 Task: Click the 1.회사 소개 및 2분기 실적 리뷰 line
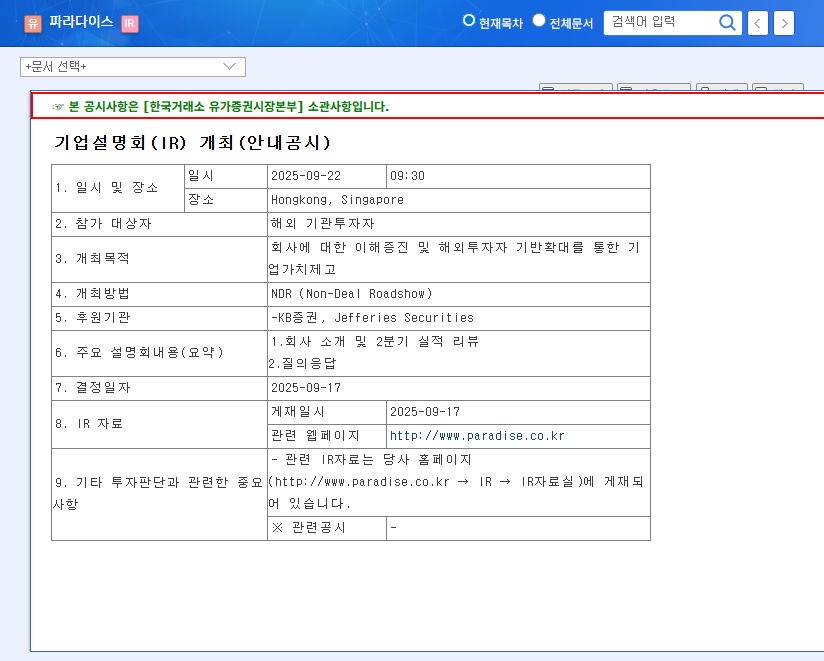(375, 342)
